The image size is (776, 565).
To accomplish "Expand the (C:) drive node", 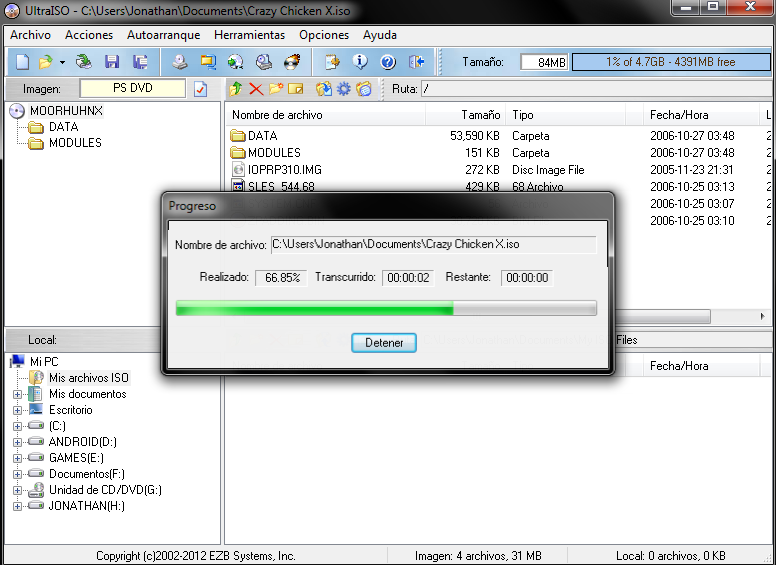I will click(x=17, y=426).
